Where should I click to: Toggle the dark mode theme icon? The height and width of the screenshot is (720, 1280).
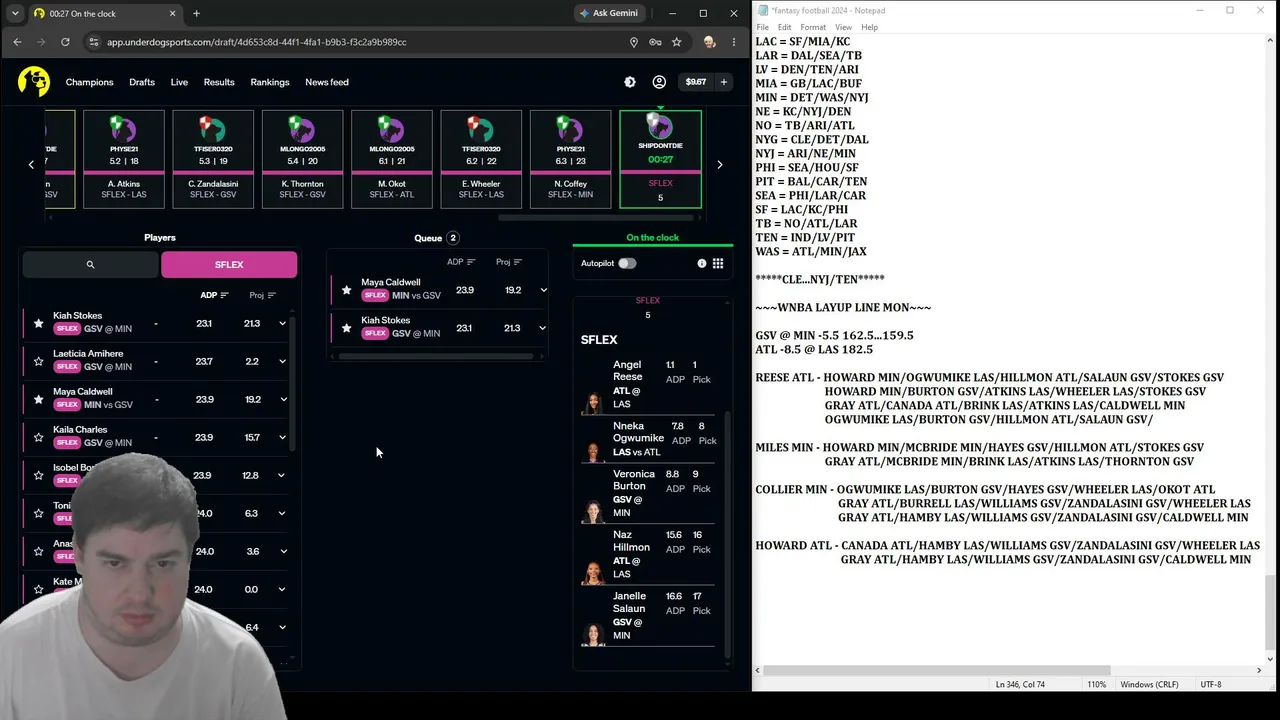pyautogui.click(x=630, y=82)
